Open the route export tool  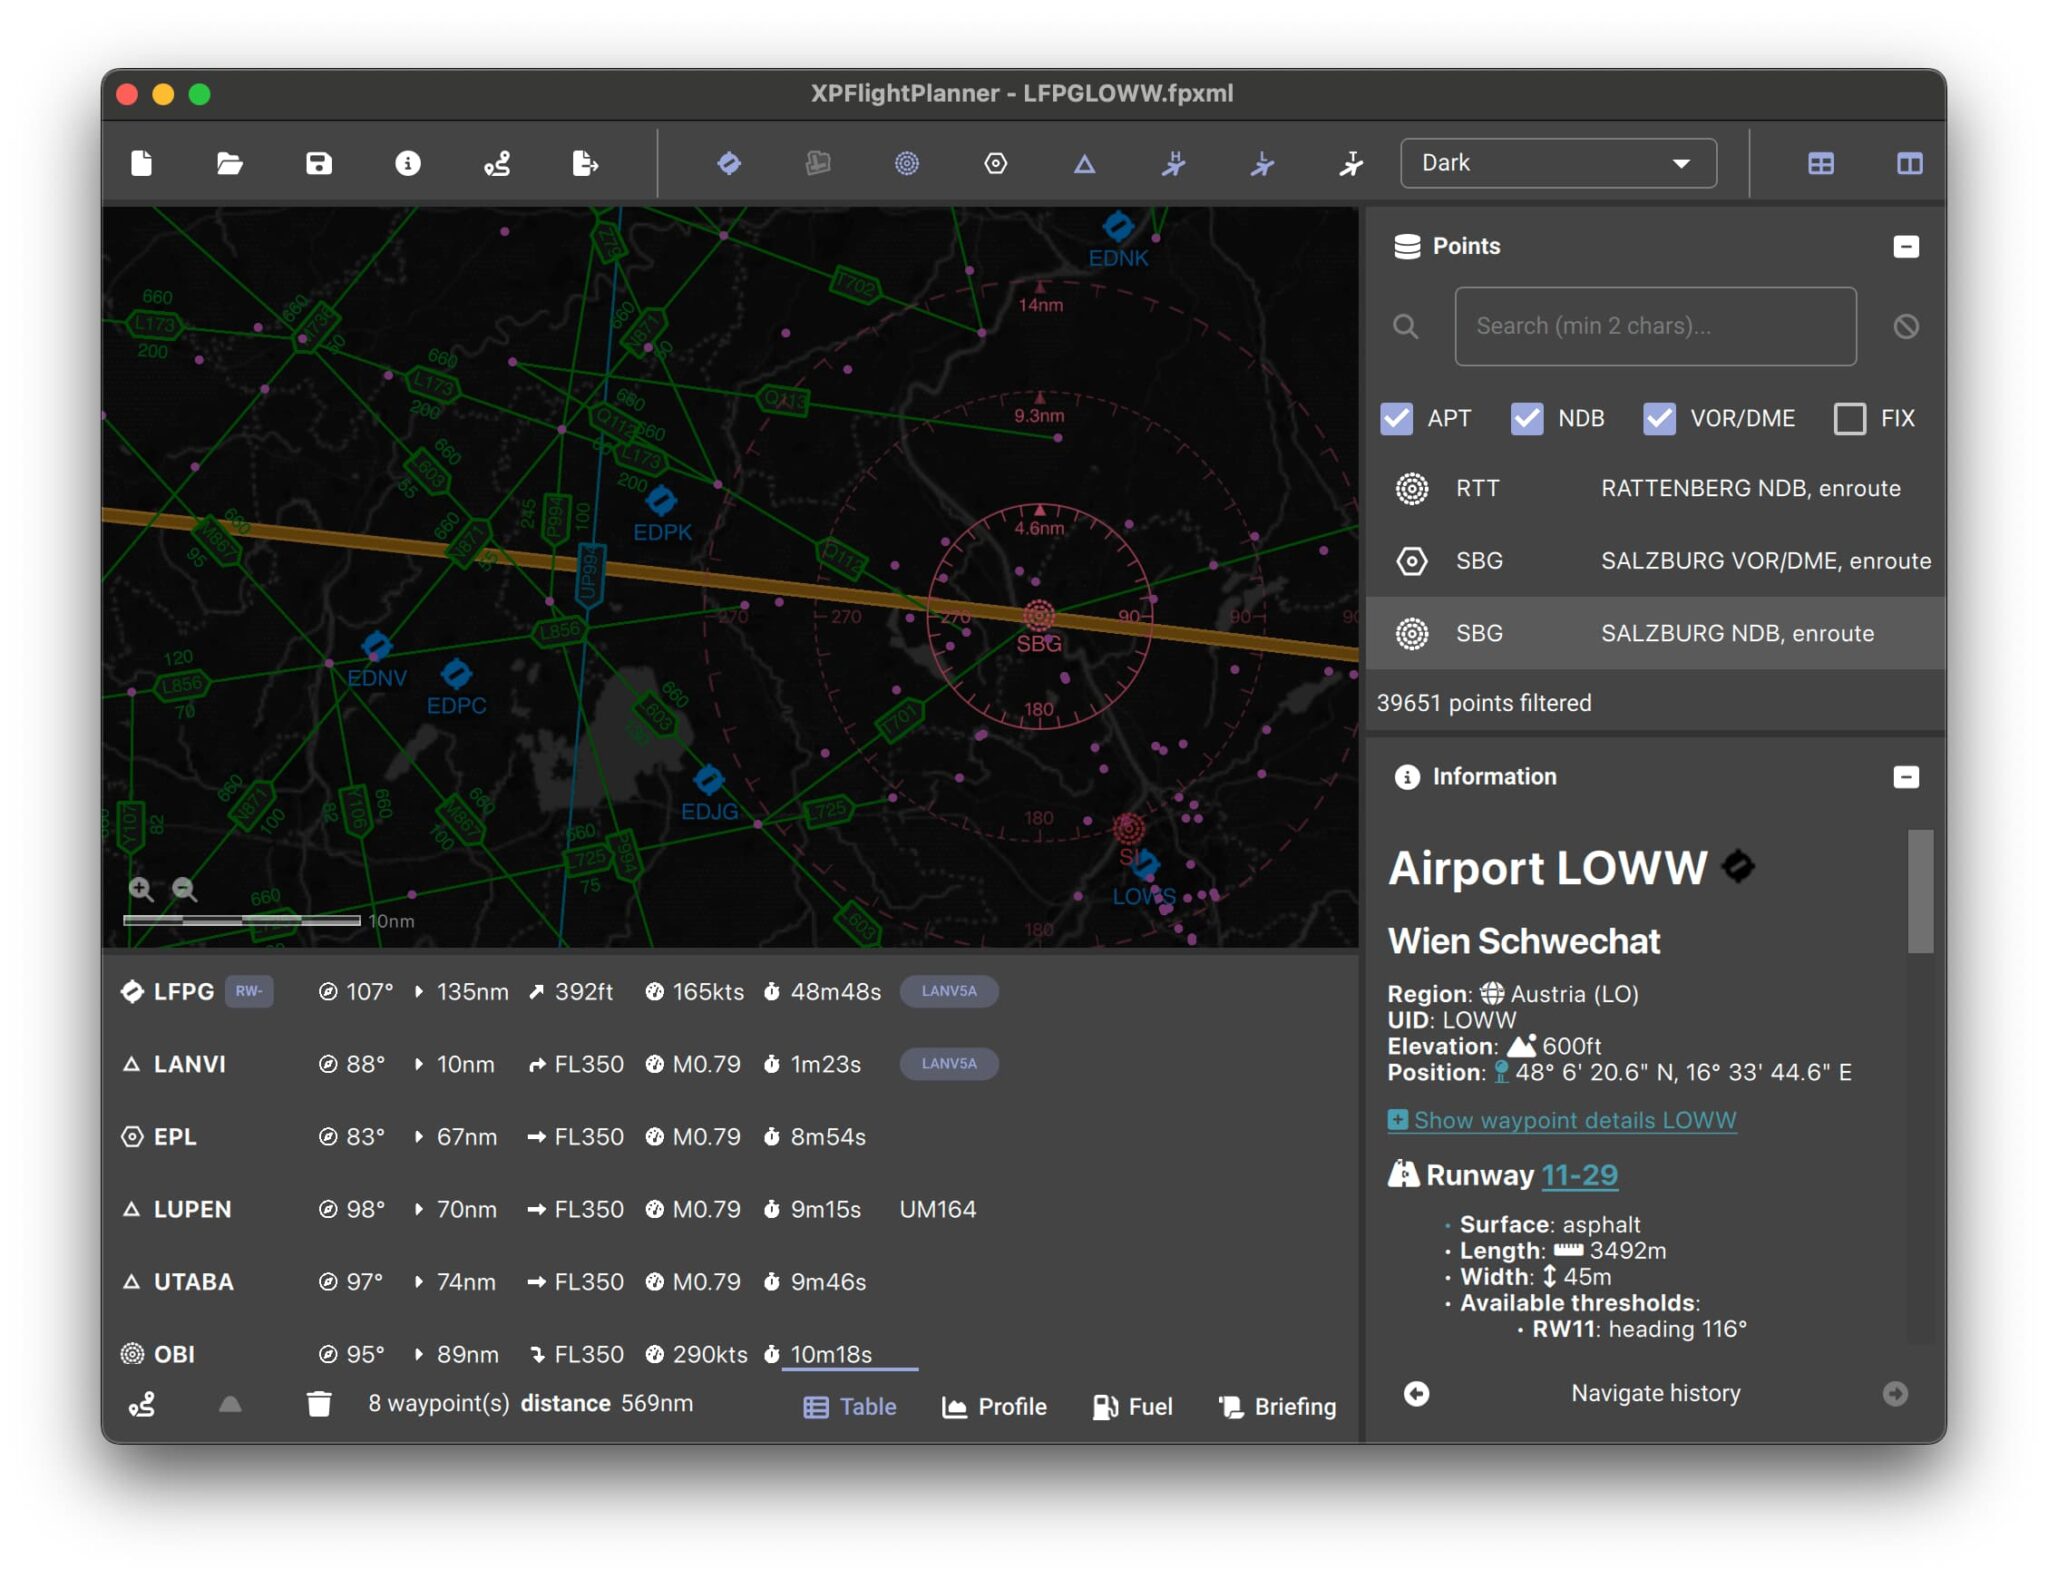pyautogui.click(x=585, y=163)
